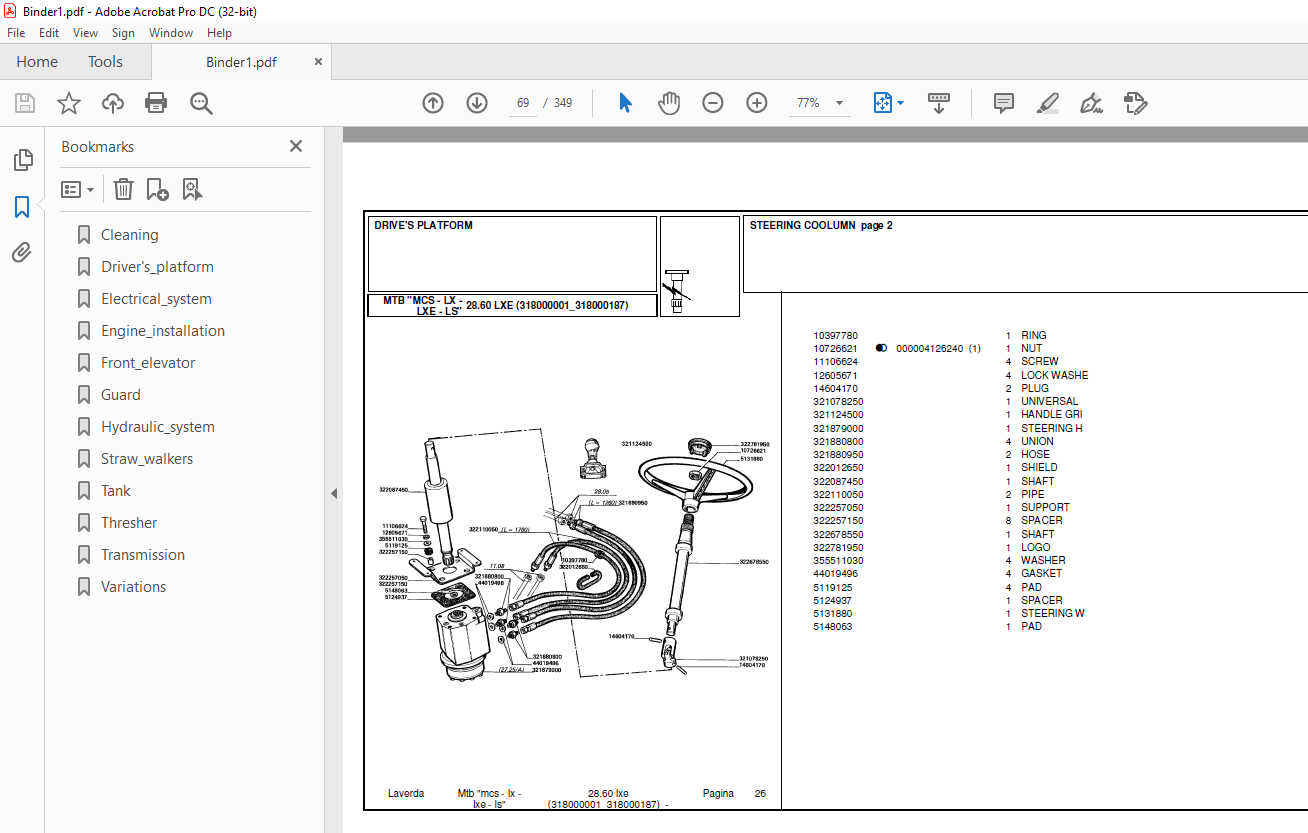Viewport: 1308px width, 833px height.
Task: Click the page number field showing 69
Action: coord(522,103)
